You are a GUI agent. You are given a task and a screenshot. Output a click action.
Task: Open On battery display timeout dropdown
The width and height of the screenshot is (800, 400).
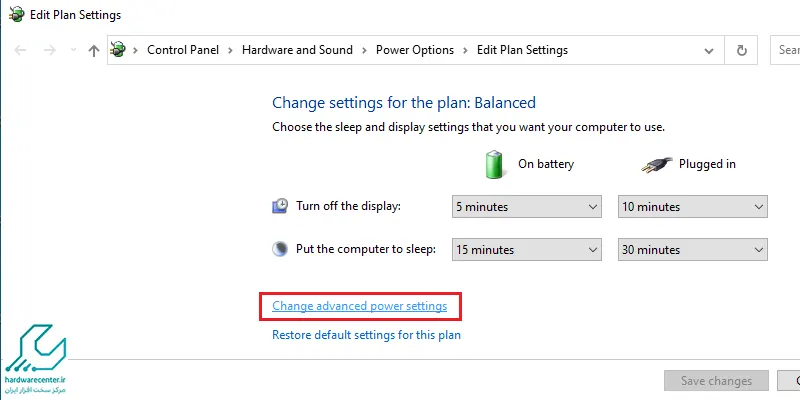coord(527,207)
